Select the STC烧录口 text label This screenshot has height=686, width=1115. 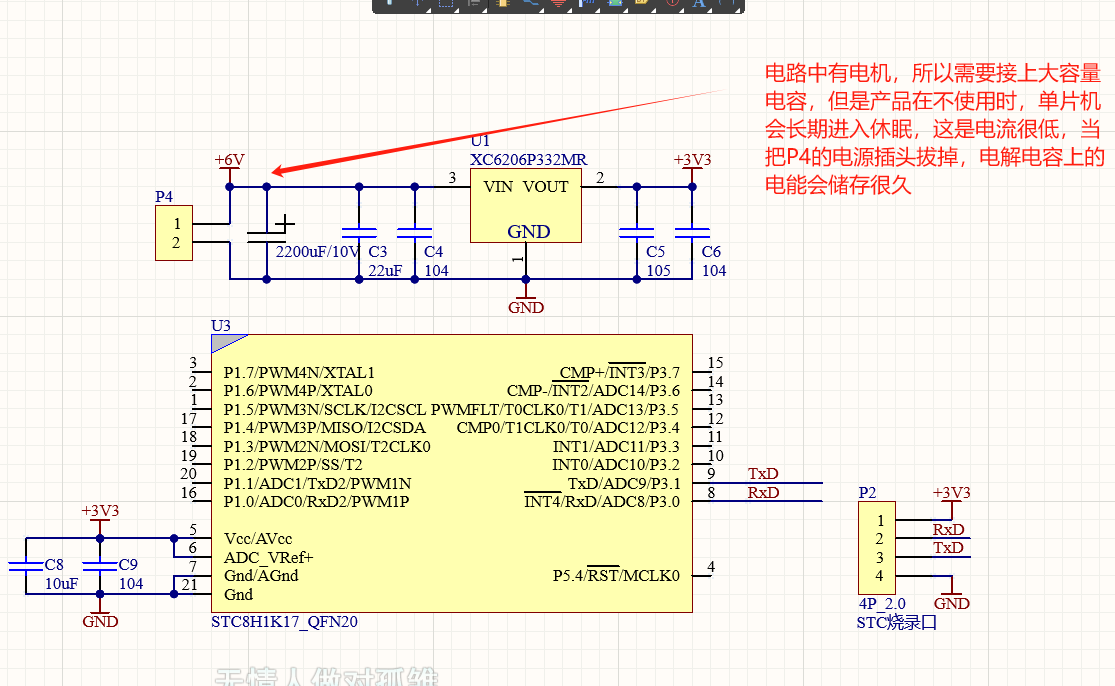click(x=897, y=623)
